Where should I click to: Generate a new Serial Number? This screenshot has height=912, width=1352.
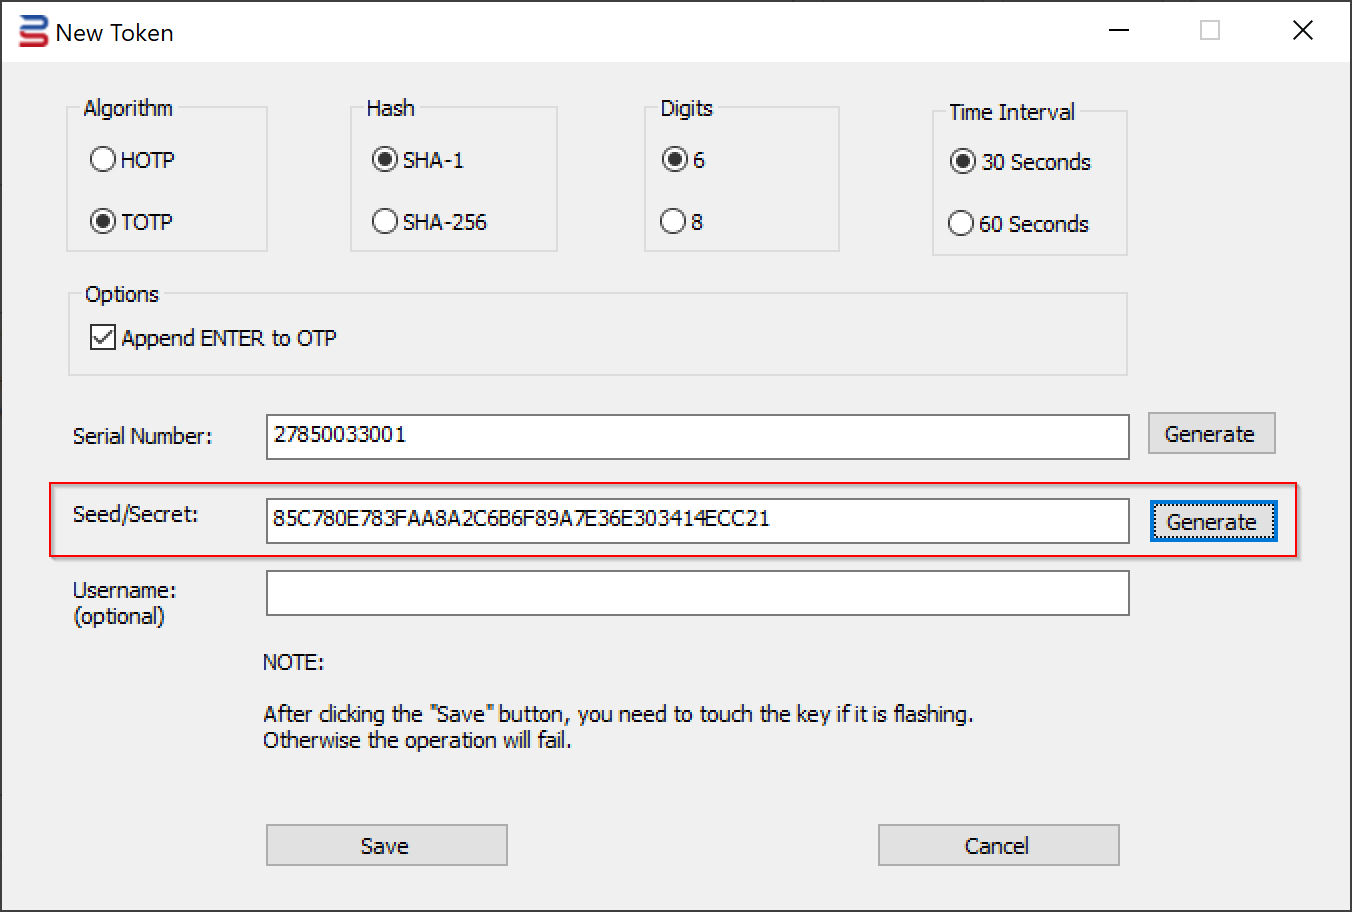click(1211, 434)
